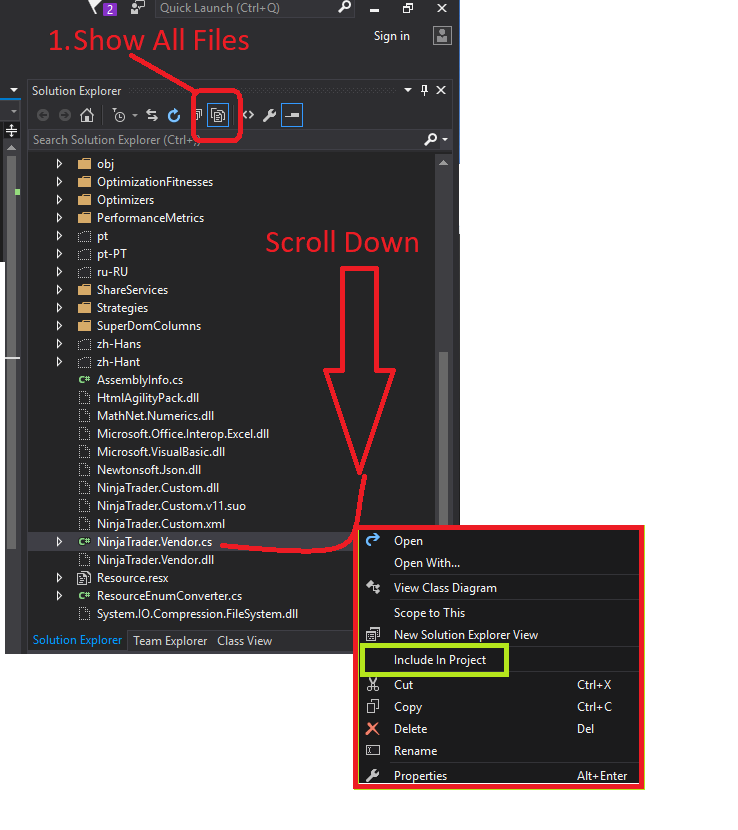Expand the Optimizers folder
This screenshot has width=738, height=830.
tap(59, 200)
